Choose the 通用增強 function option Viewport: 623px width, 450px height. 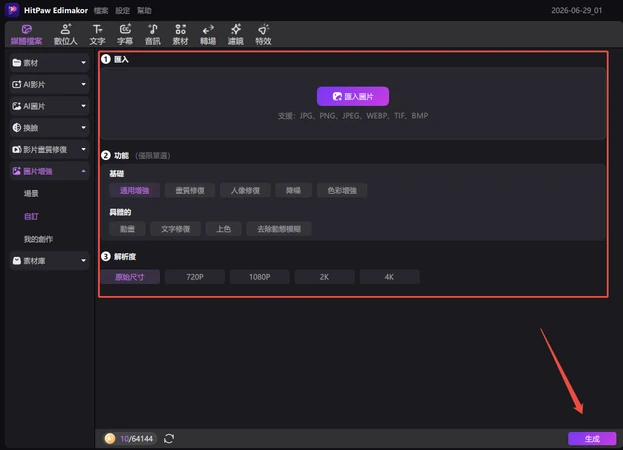point(135,191)
